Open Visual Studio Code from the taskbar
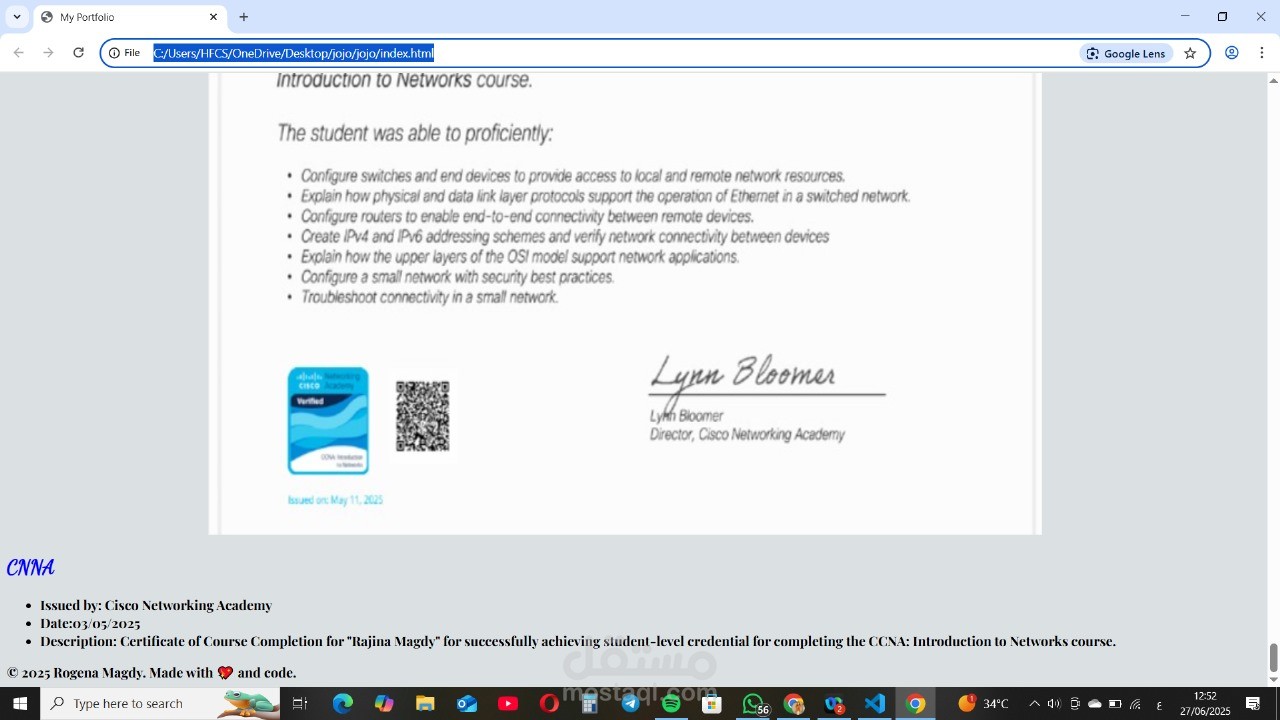The height and width of the screenshot is (720, 1280). click(875, 704)
